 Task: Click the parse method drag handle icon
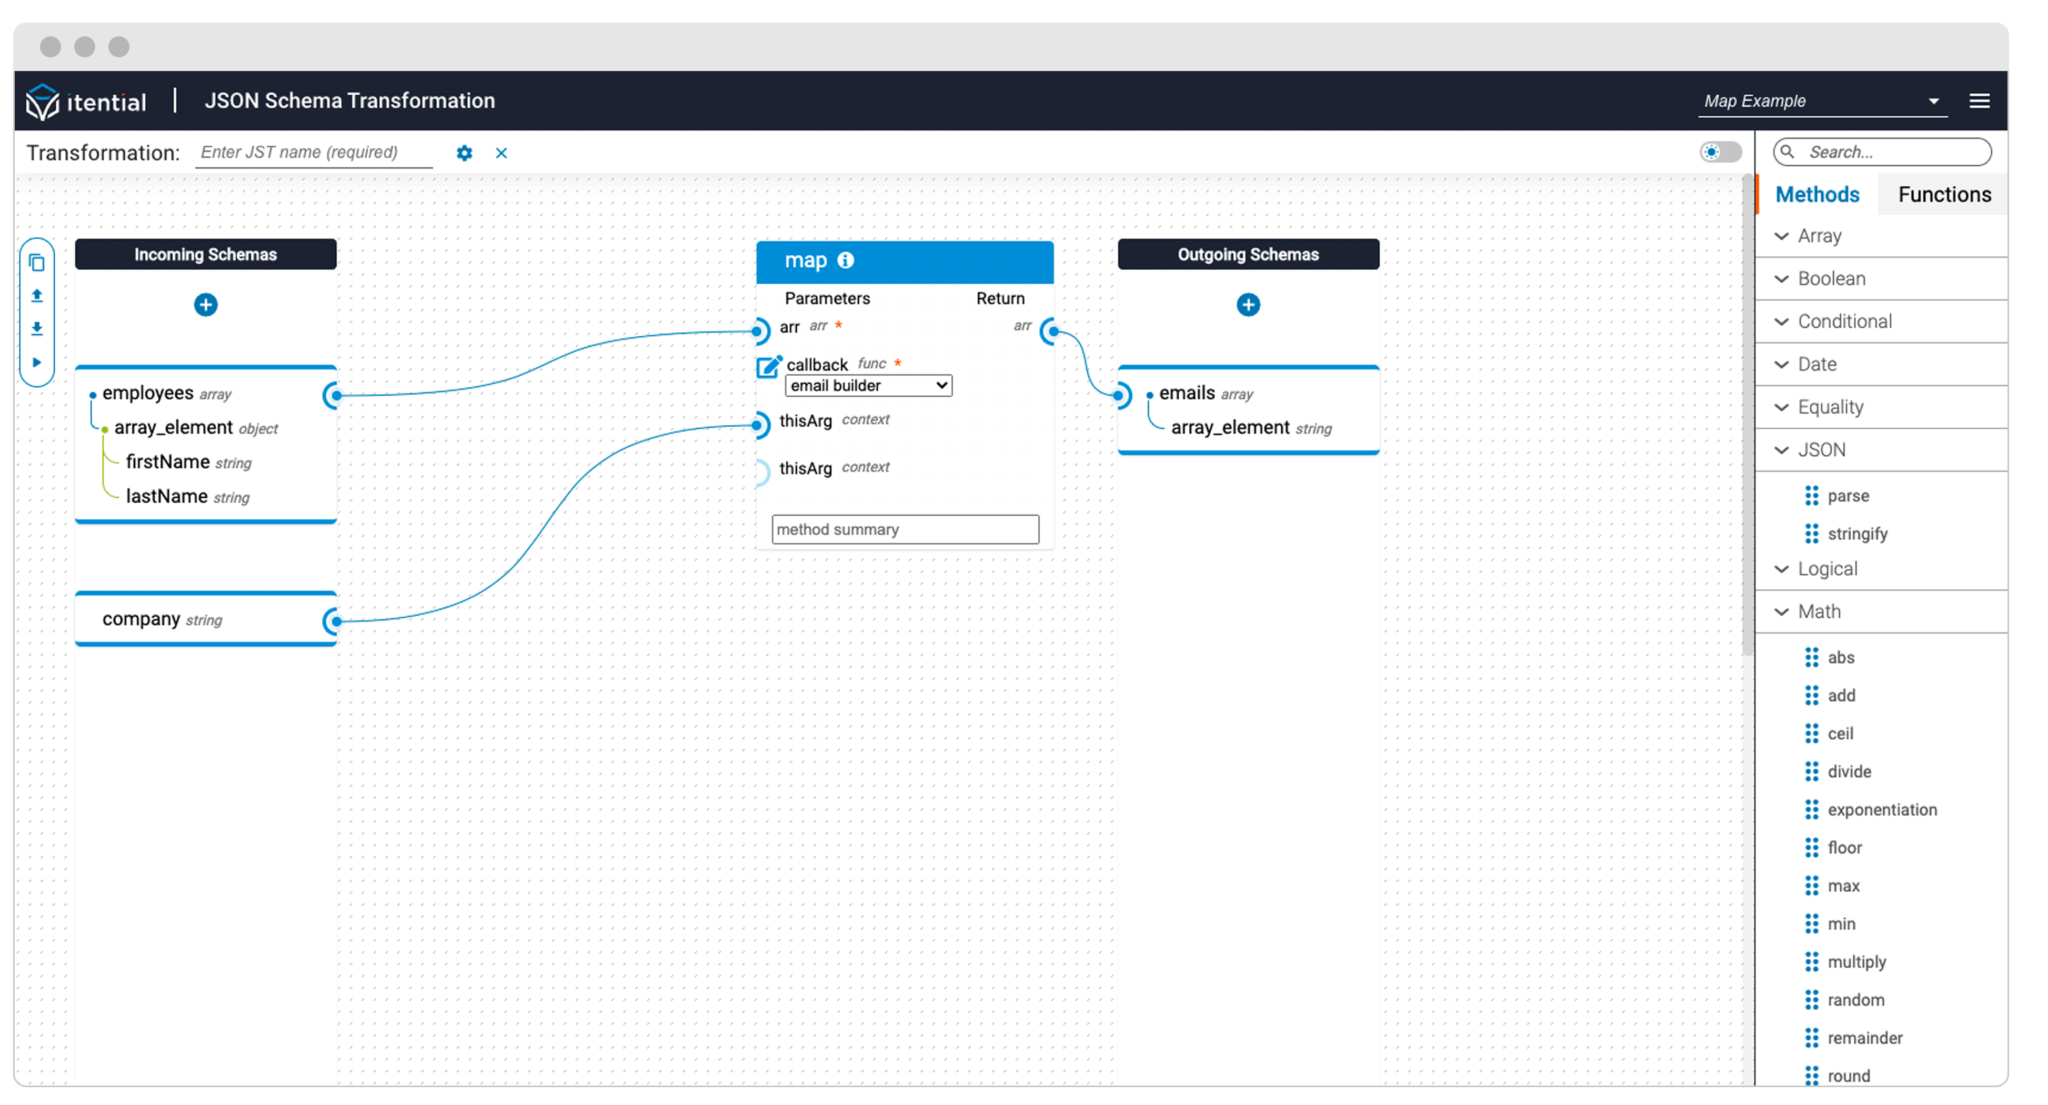[1812, 495]
